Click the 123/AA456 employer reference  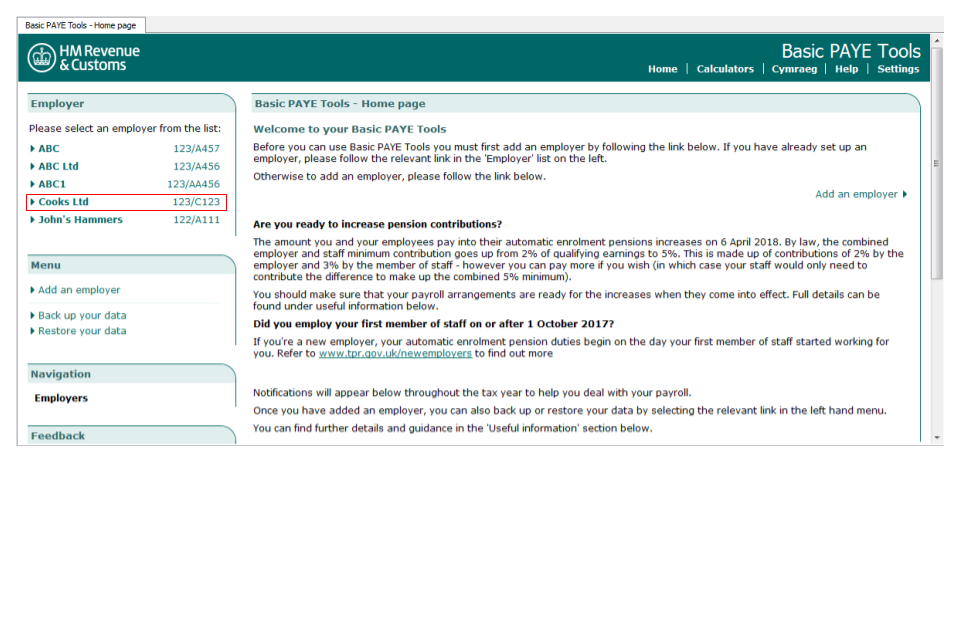(193, 184)
